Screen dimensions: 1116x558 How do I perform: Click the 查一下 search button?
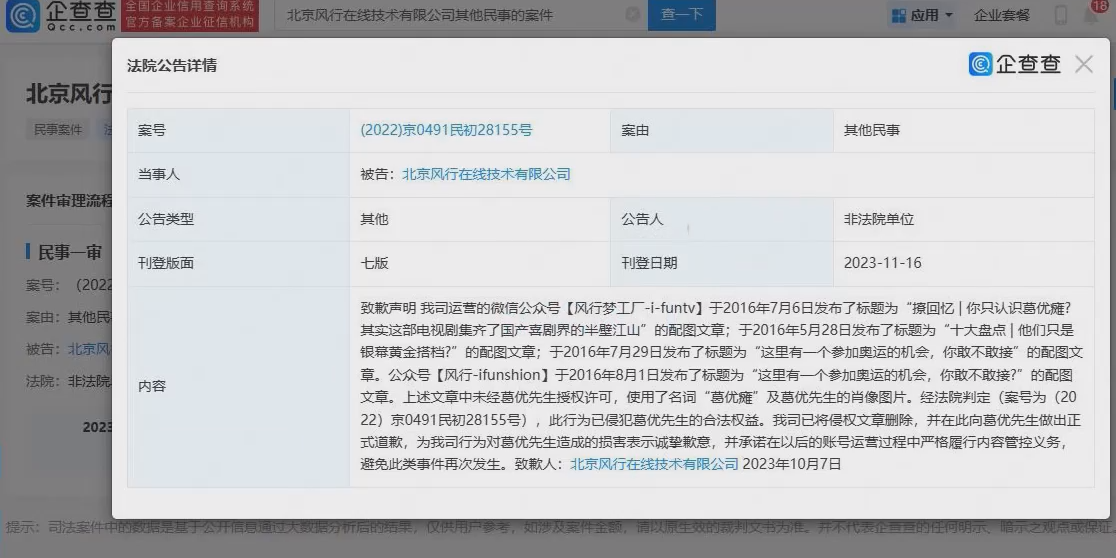682,15
